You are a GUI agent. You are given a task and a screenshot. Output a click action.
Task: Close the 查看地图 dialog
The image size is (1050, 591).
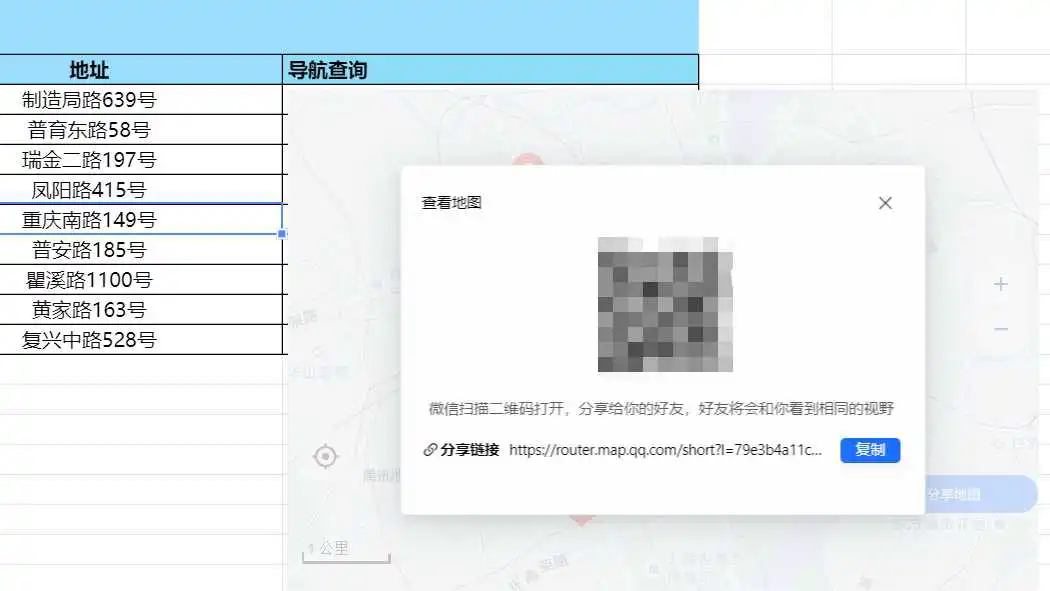pos(885,203)
